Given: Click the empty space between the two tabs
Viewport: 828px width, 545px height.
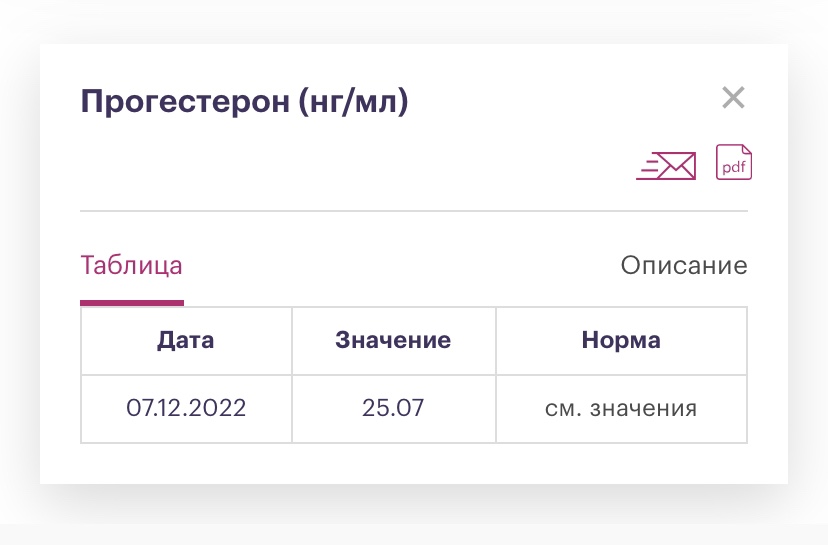Looking at the screenshot, I should (x=400, y=266).
